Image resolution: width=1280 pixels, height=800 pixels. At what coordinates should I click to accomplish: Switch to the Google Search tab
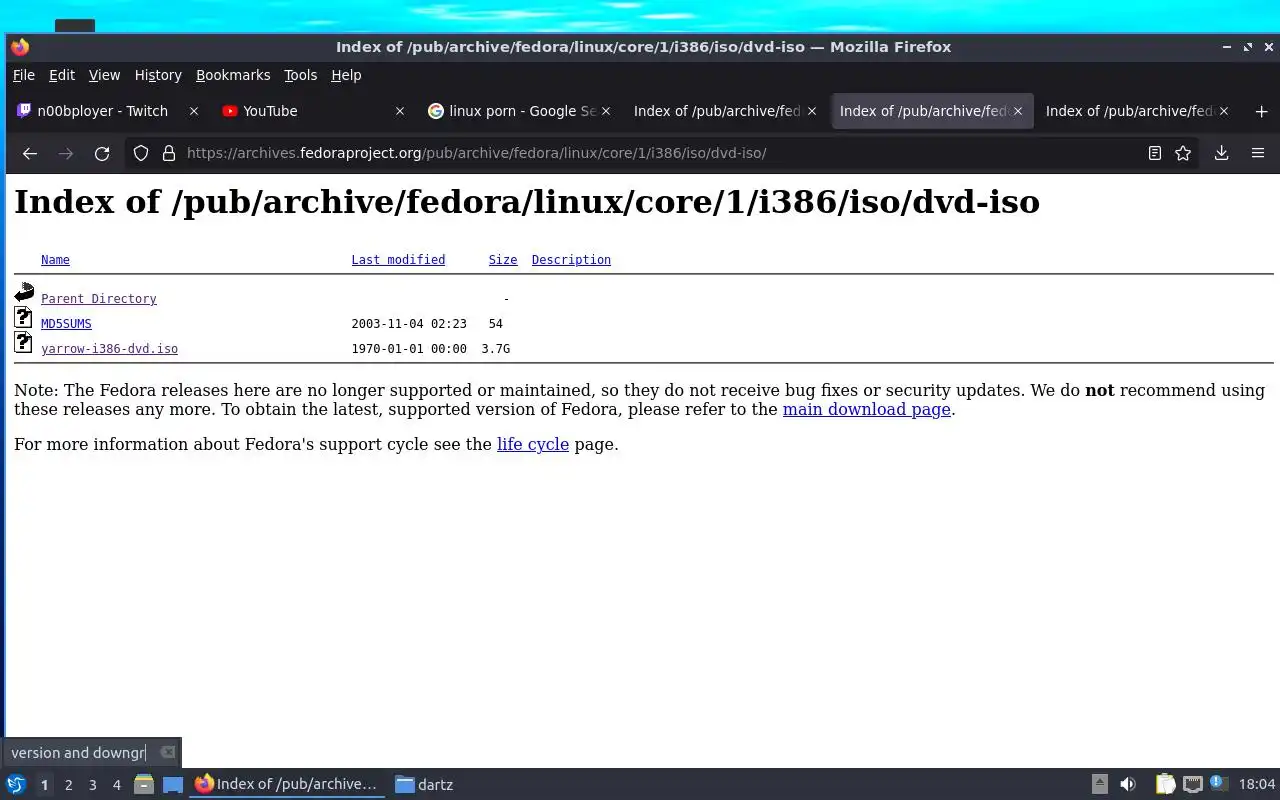pyautogui.click(x=520, y=111)
